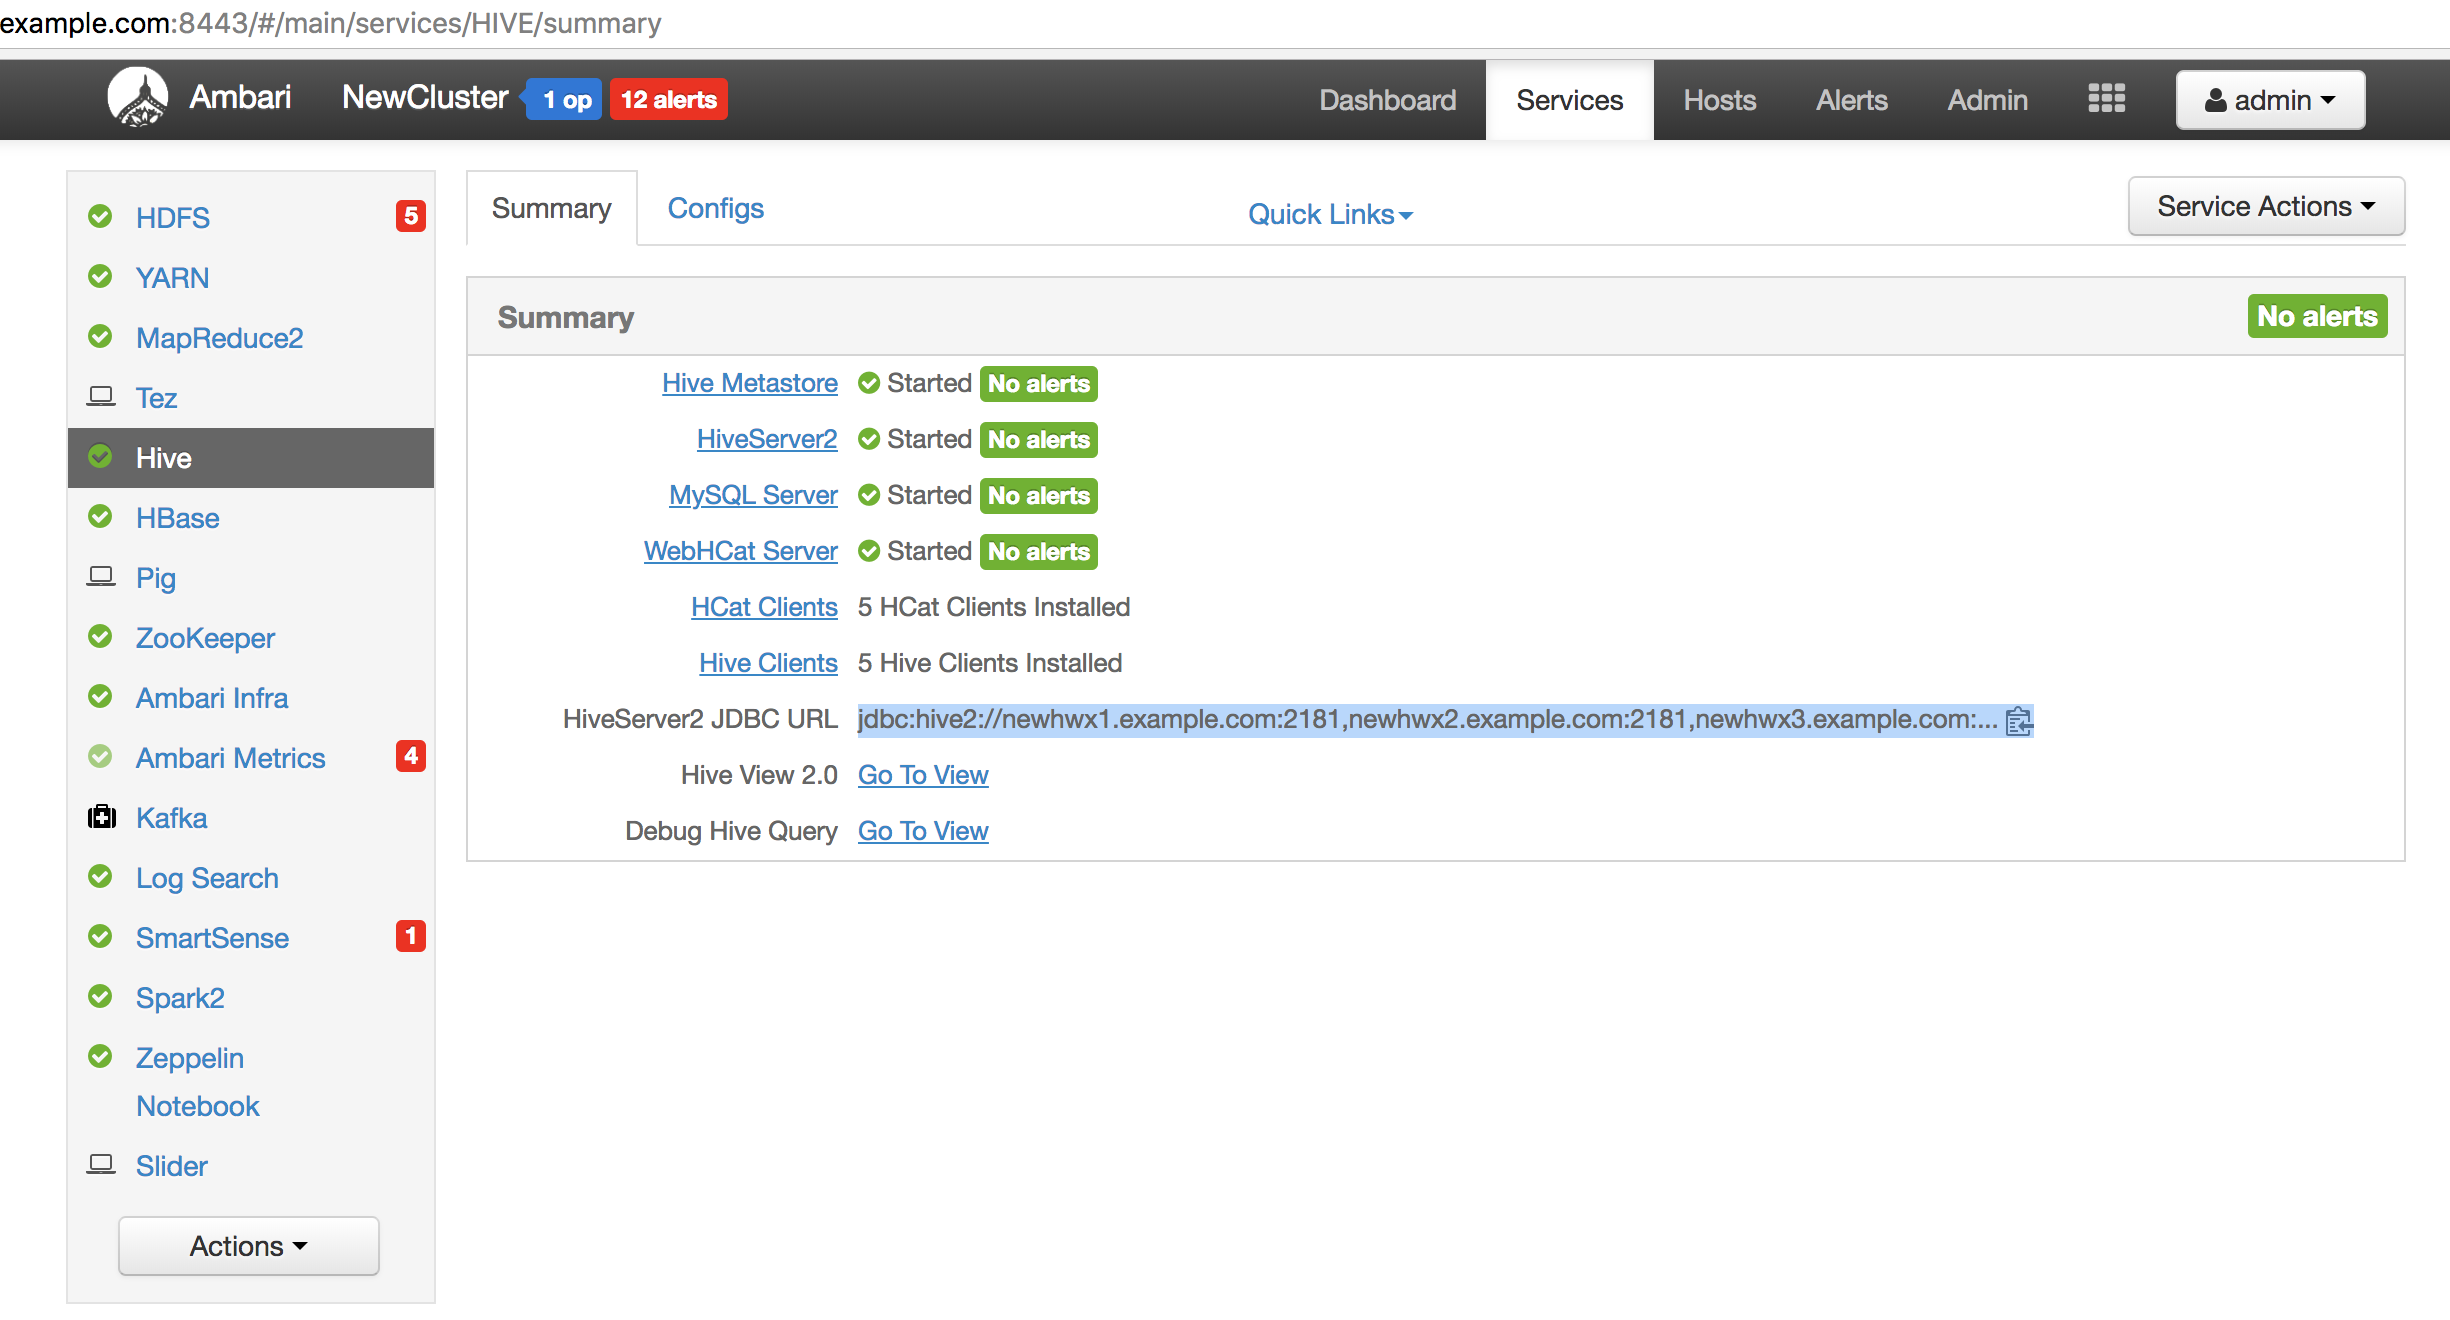Click the laptop icon beside Slider
Viewport: 2450px width, 1320px height.
(101, 1163)
